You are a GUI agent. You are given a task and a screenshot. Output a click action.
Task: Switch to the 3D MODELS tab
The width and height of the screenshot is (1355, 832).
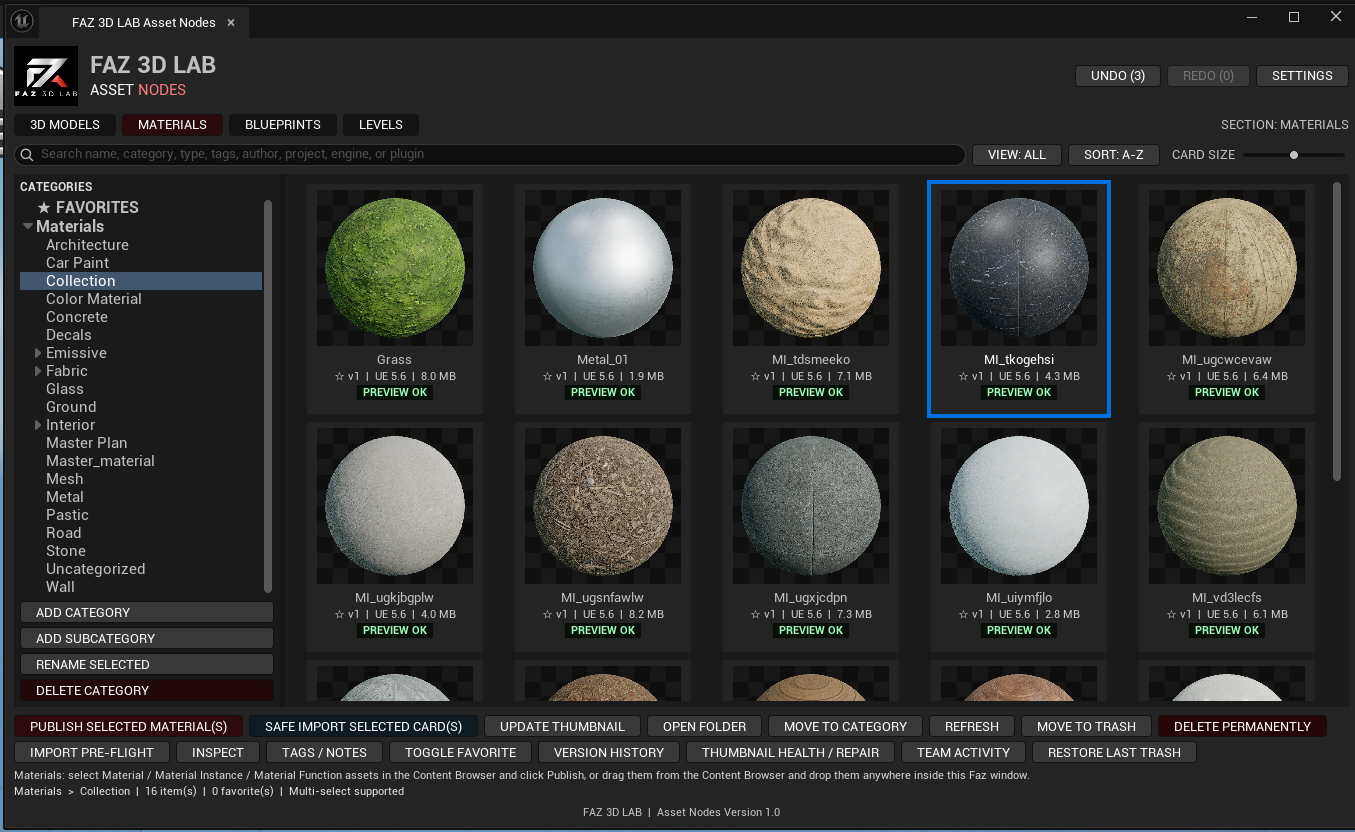[x=65, y=125]
